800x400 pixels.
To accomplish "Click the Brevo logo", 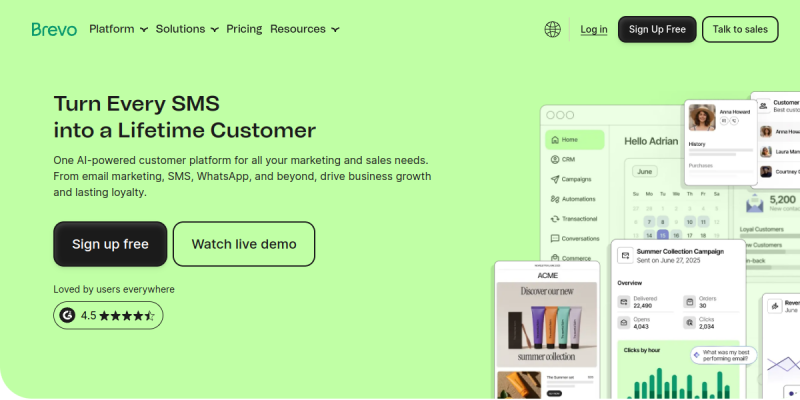I will pos(54,29).
